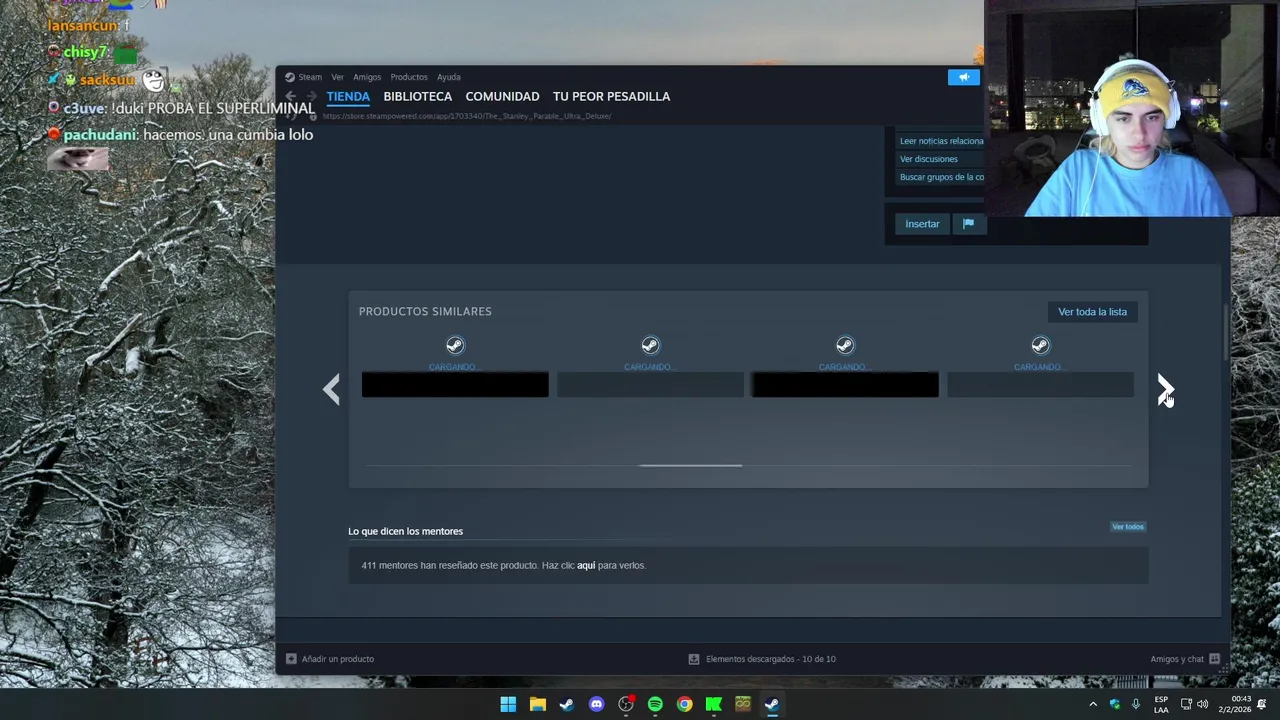Click the first loading similar product card
This screenshot has width=1280, height=720.
point(455,368)
